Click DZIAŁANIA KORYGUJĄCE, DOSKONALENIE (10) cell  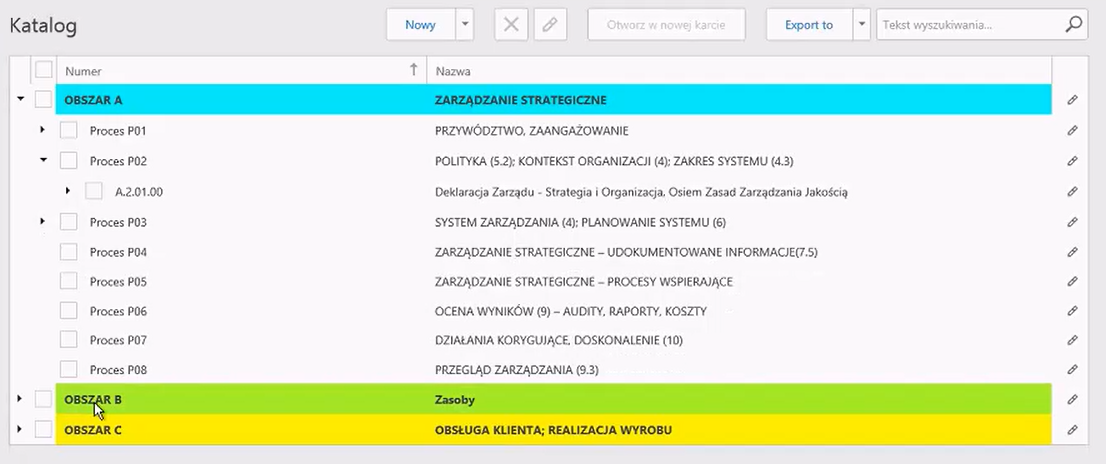pos(559,340)
